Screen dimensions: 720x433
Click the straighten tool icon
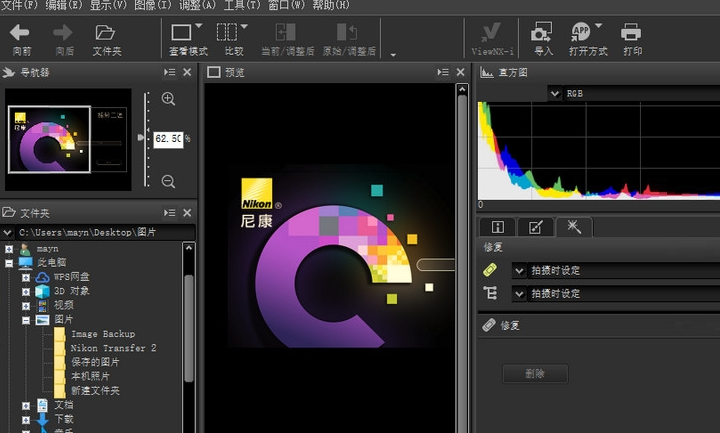(490, 293)
